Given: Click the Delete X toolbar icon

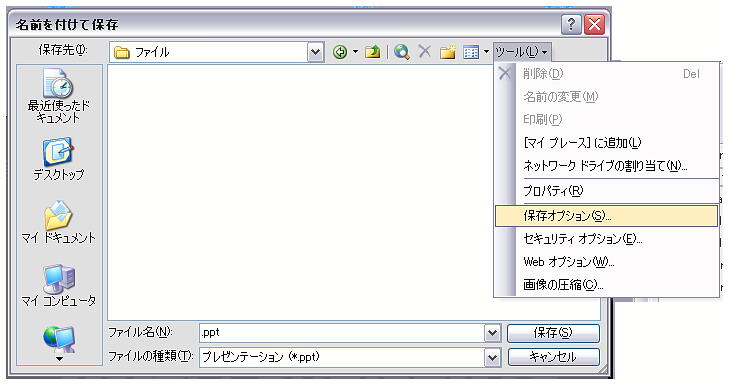Looking at the screenshot, I should click(424, 51).
